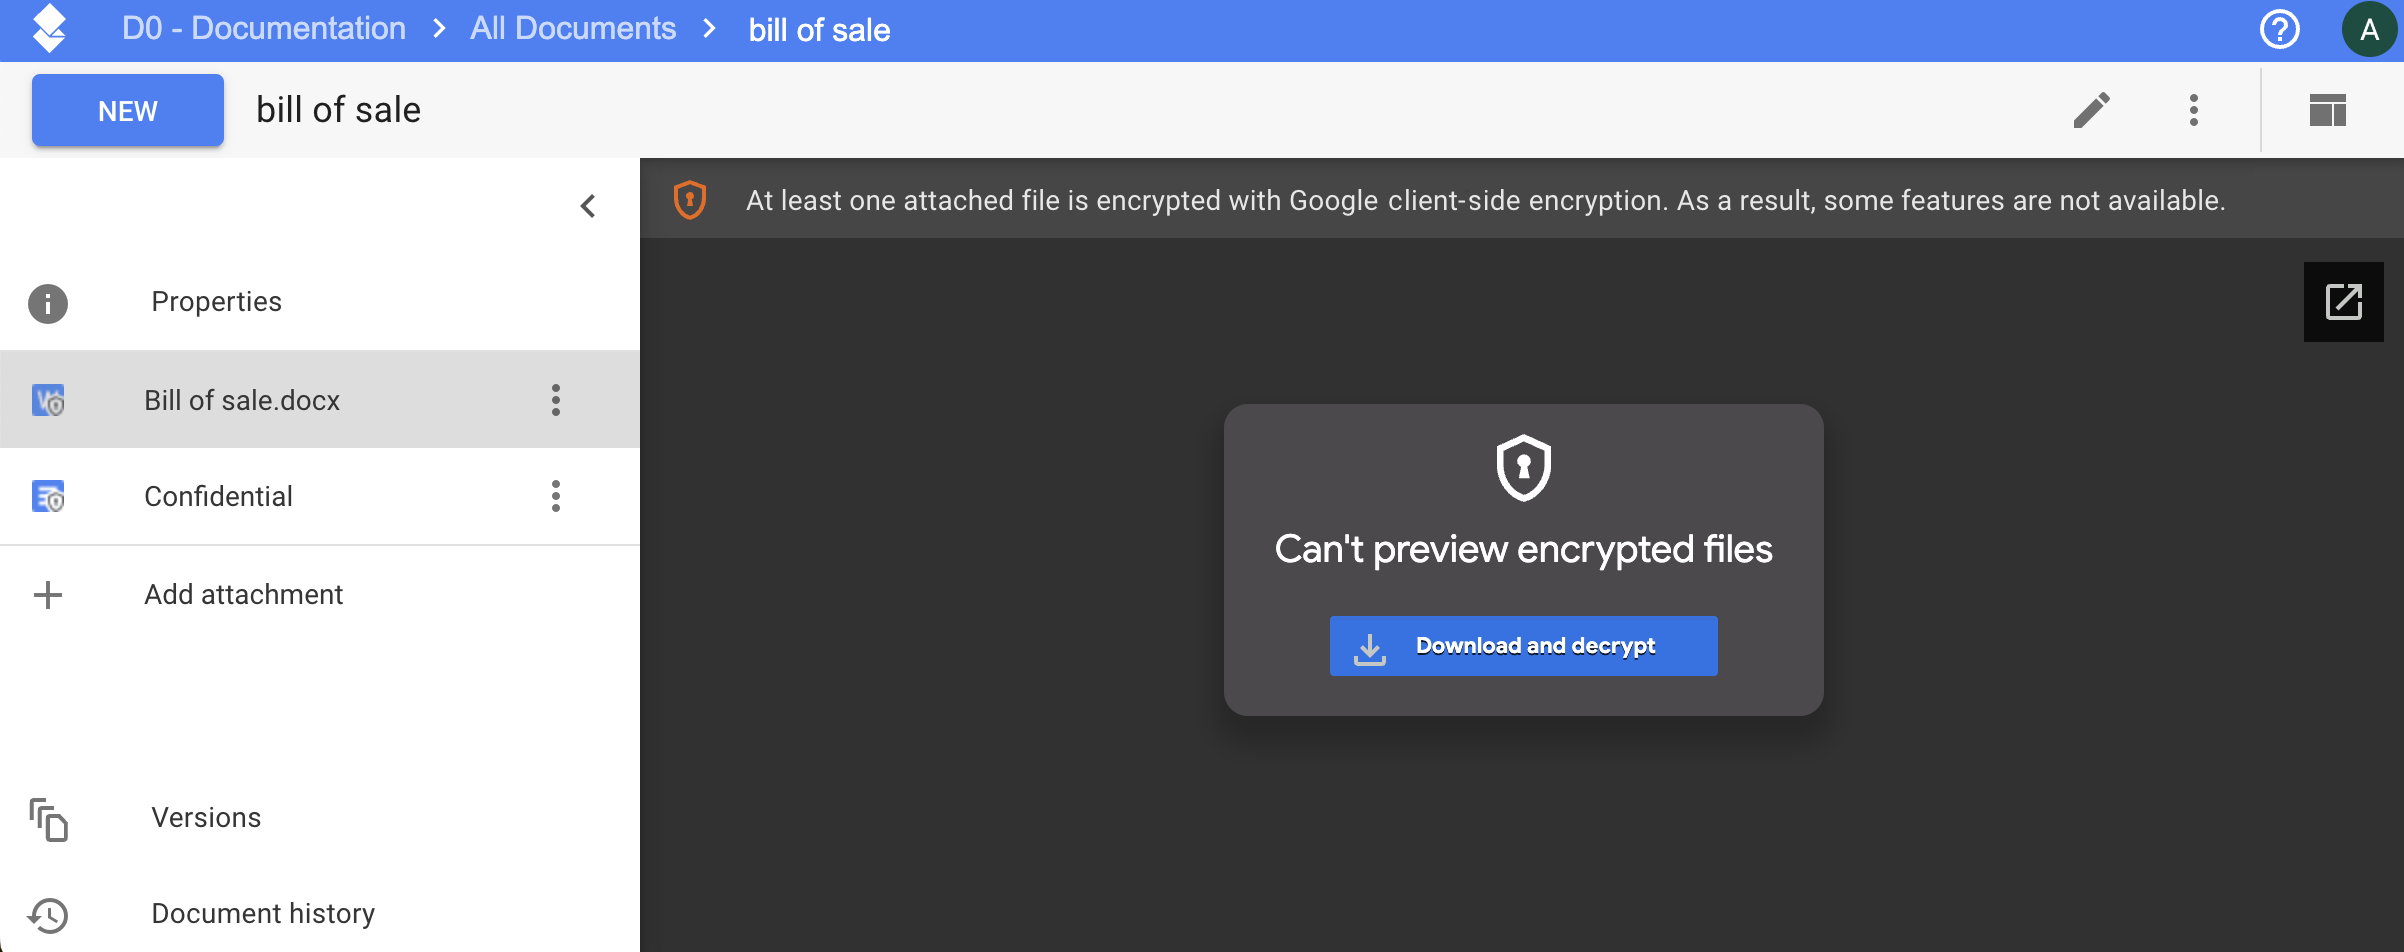
Task: Collapse the sidebar with the left chevron
Action: click(588, 206)
